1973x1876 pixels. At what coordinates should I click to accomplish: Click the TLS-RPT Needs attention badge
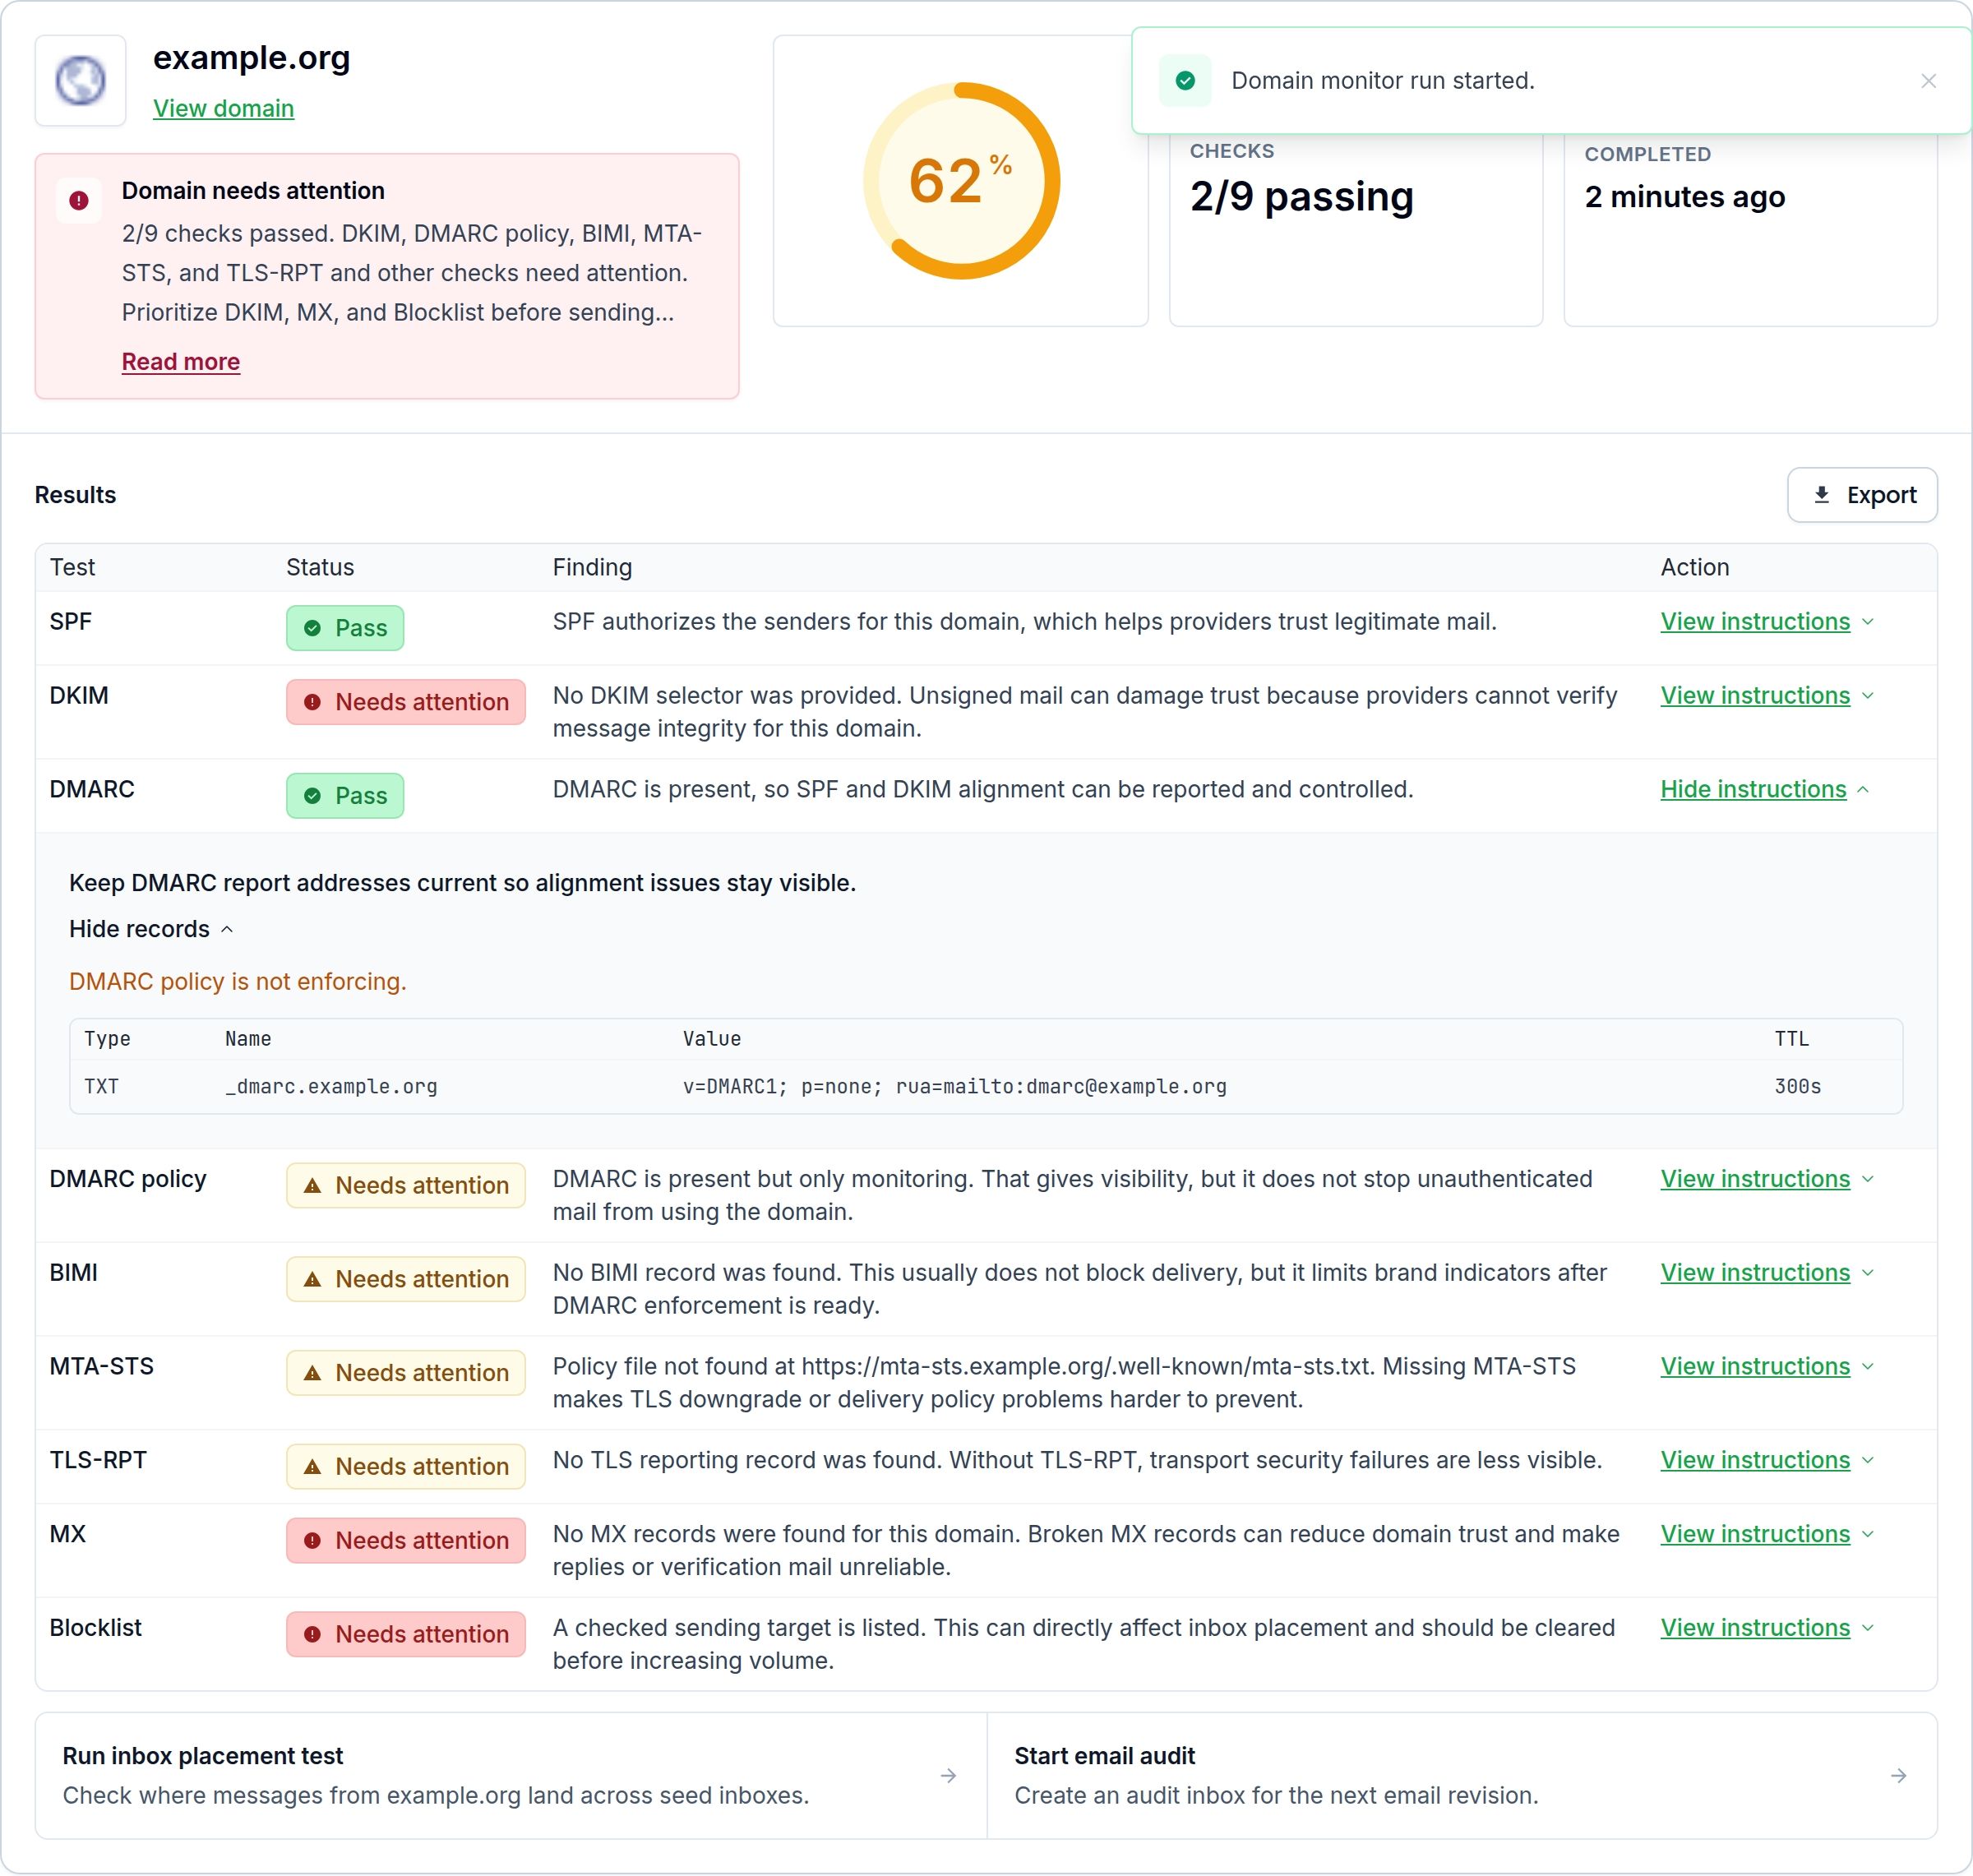[406, 1467]
